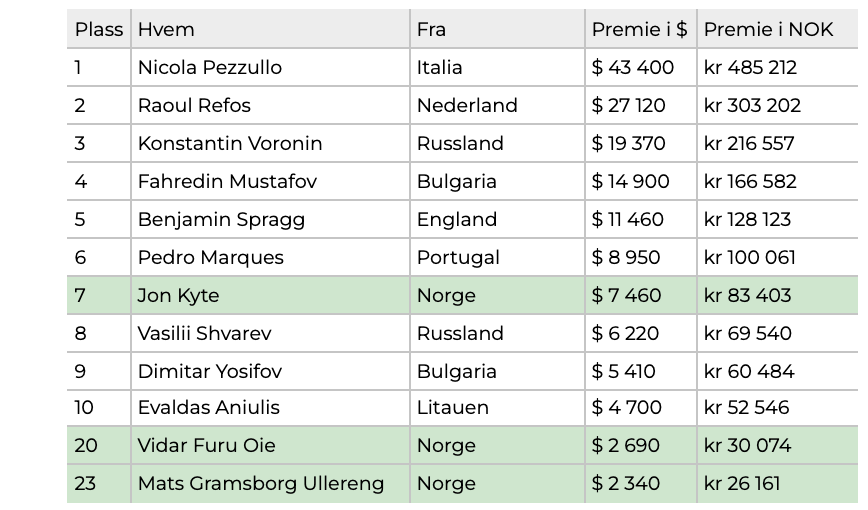Select the Premie i $ header

641,29
